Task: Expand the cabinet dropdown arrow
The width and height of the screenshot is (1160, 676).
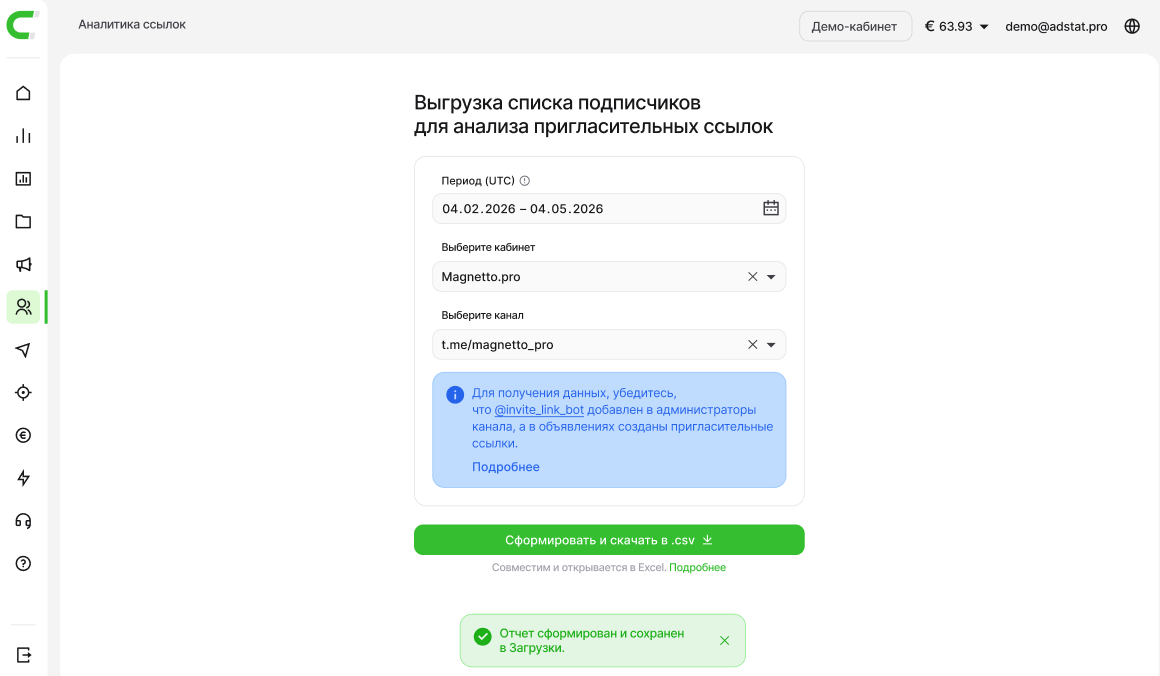Action: pos(771,277)
